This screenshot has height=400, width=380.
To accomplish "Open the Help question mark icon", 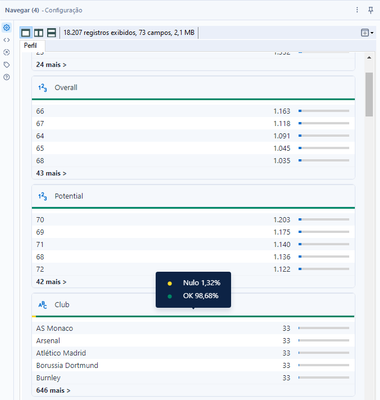I will [x=6, y=77].
